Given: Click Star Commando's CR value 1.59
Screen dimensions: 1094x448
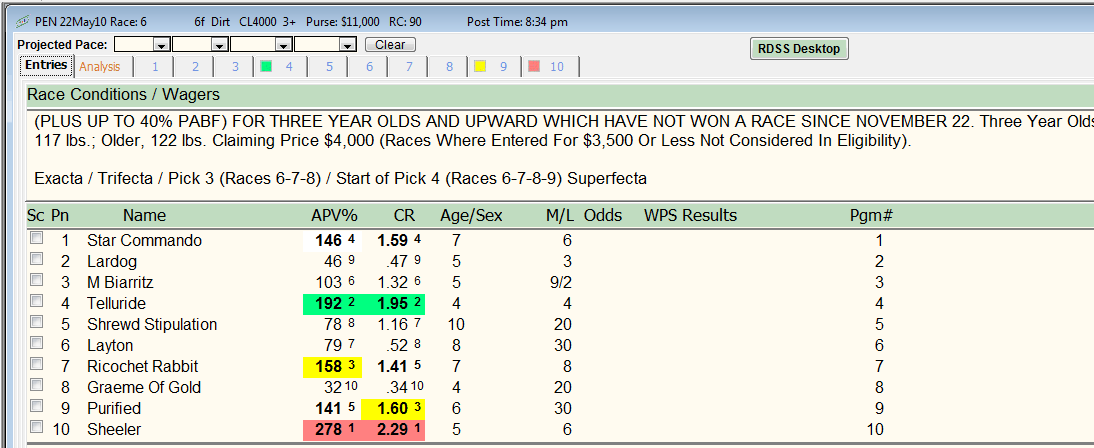Looking at the screenshot, I should tap(392, 241).
